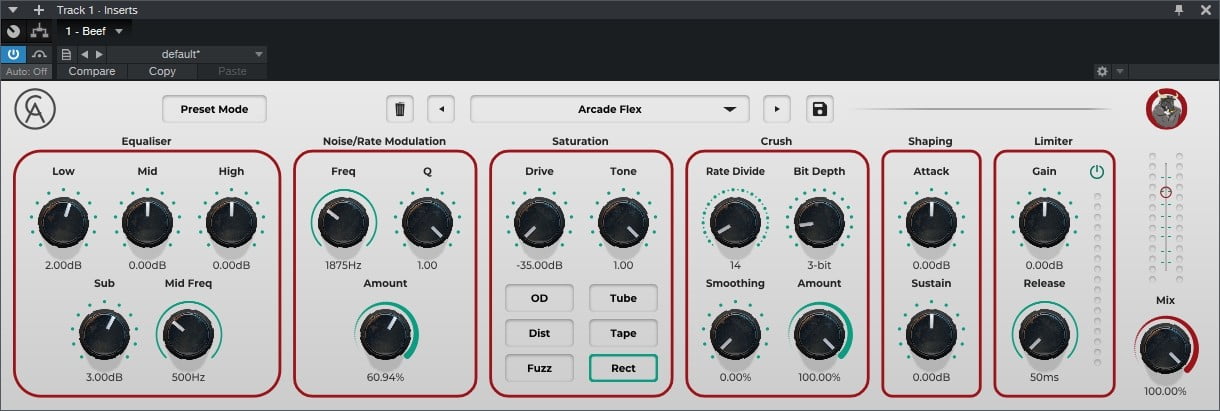
Task: Click the Preset Mode button
Action: (x=214, y=109)
